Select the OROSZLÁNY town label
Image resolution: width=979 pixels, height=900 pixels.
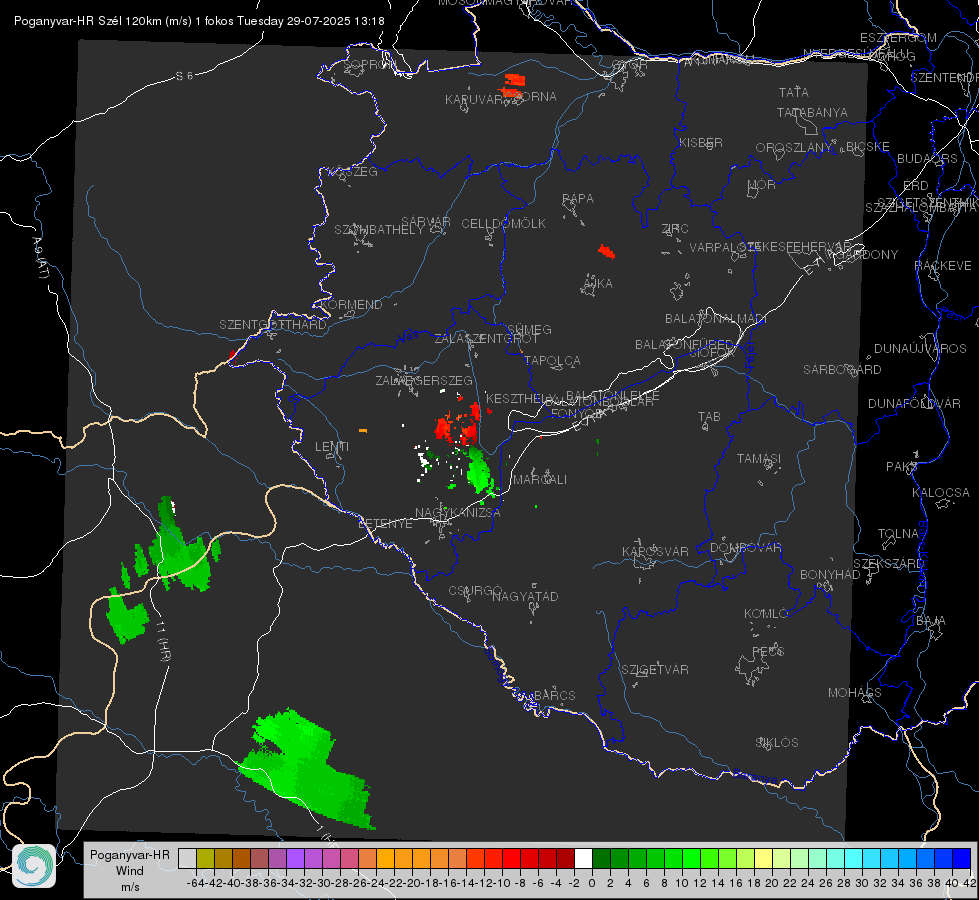pos(794,148)
